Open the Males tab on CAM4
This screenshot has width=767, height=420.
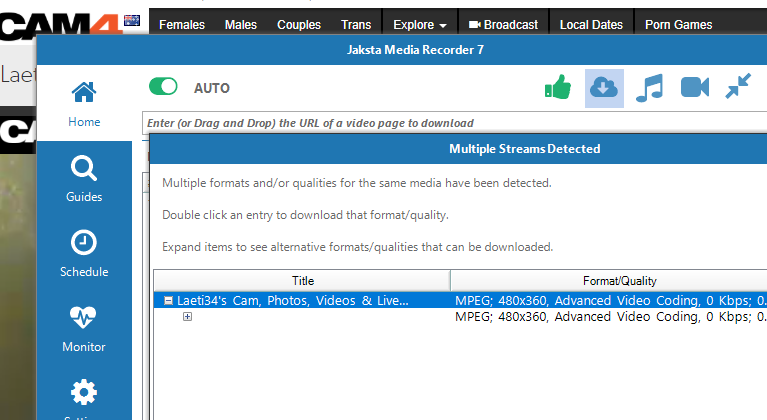click(241, 24)
